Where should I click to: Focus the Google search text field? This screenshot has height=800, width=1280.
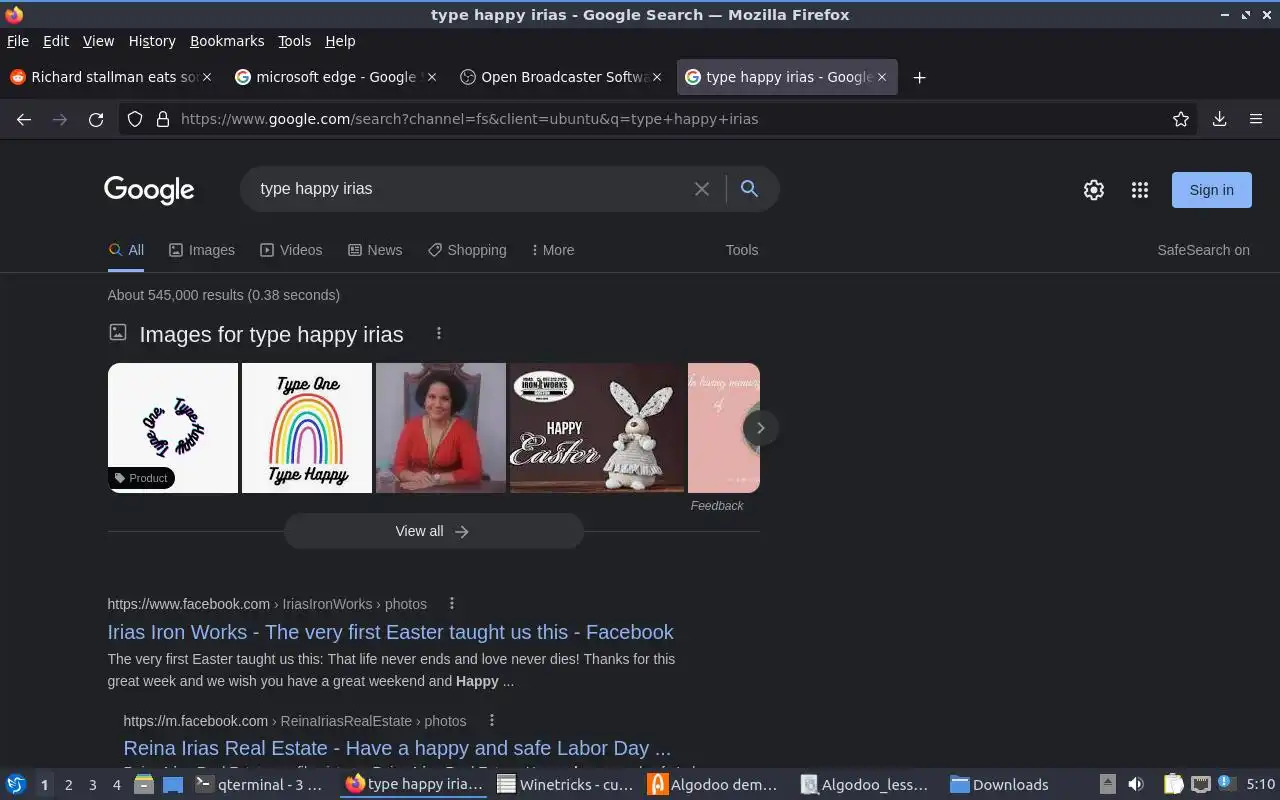click(x=470, y=189)
